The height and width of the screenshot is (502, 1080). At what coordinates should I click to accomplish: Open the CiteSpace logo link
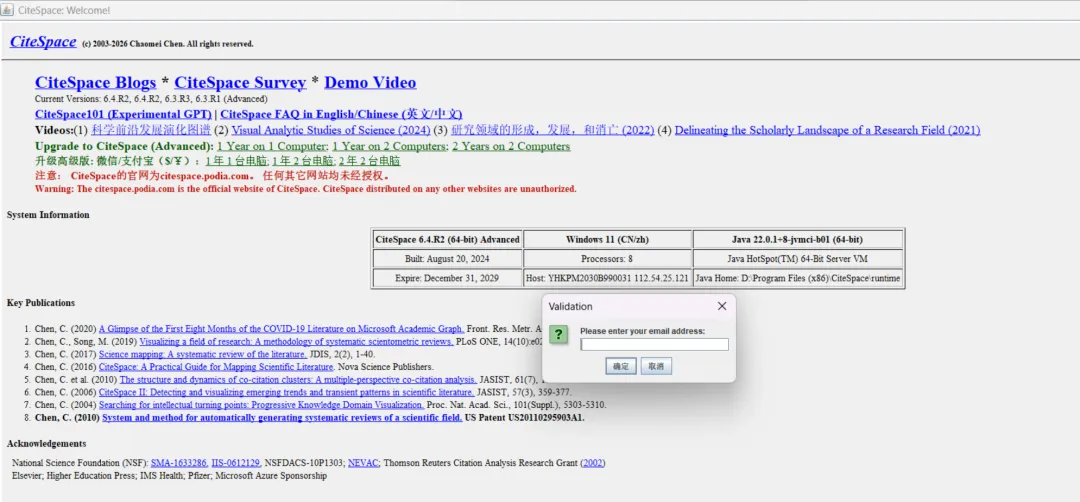pyautogui.click(x=43, y=42)
